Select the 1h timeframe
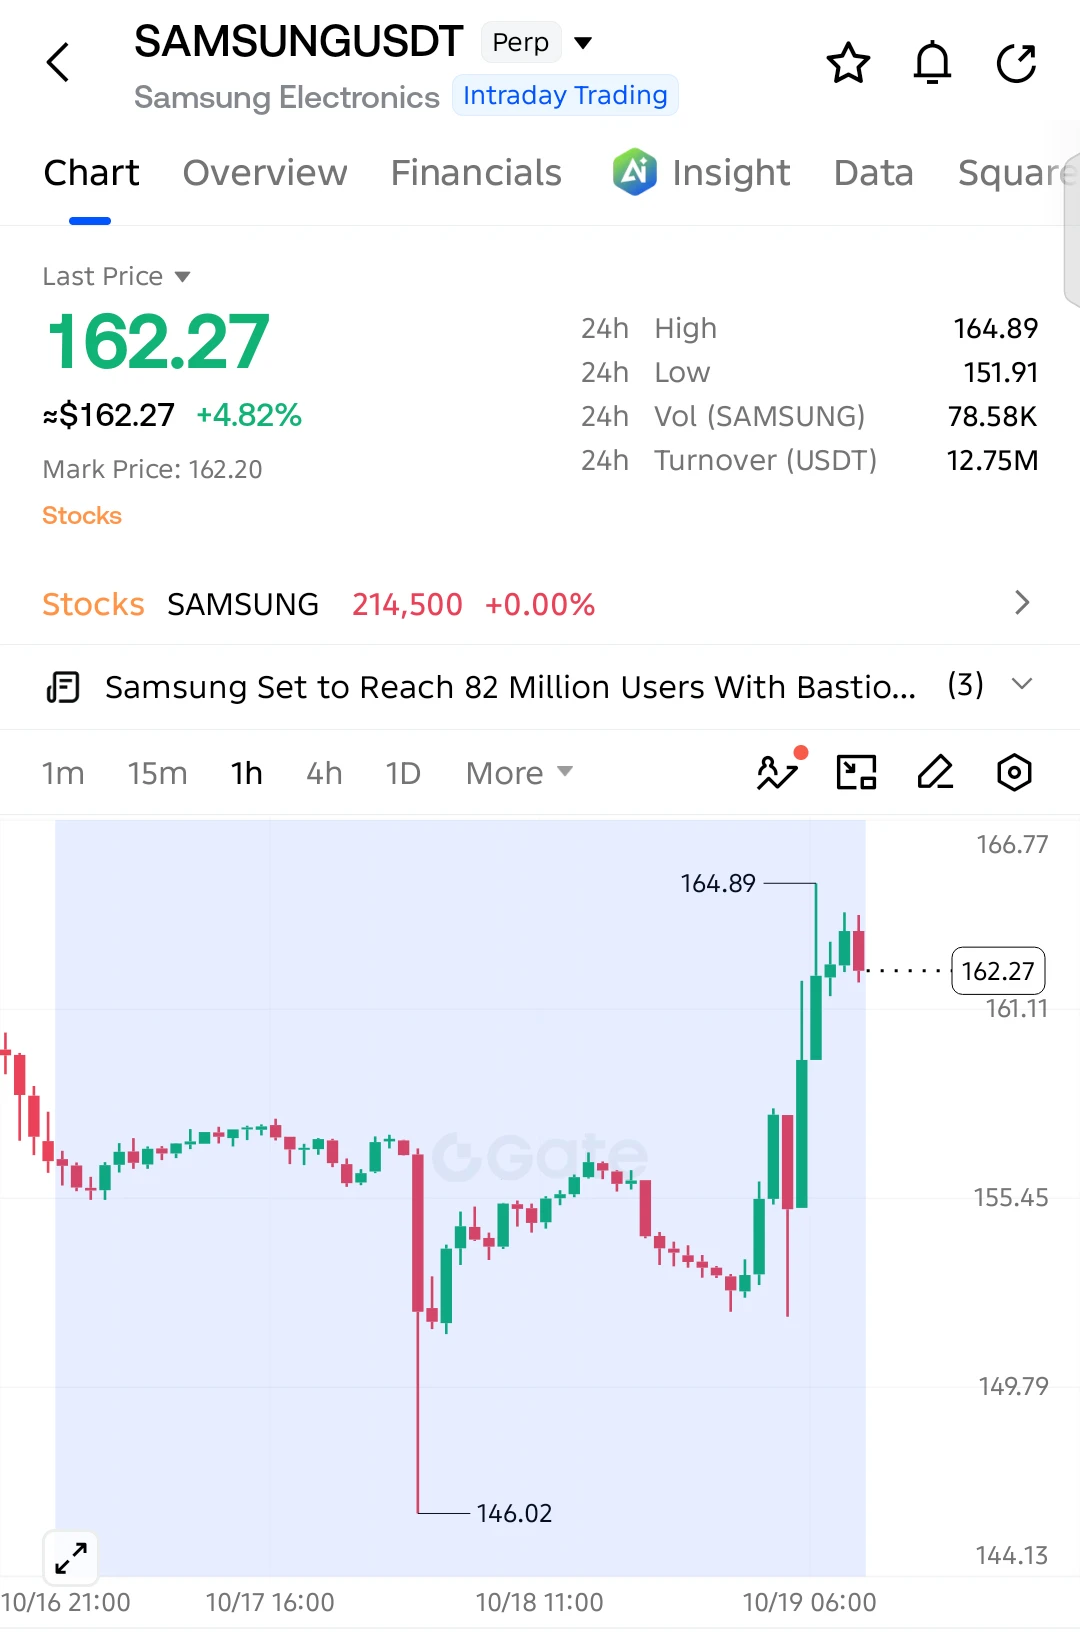The width and height of the screenshot is (1080, 1642). [x=246, y=773]
